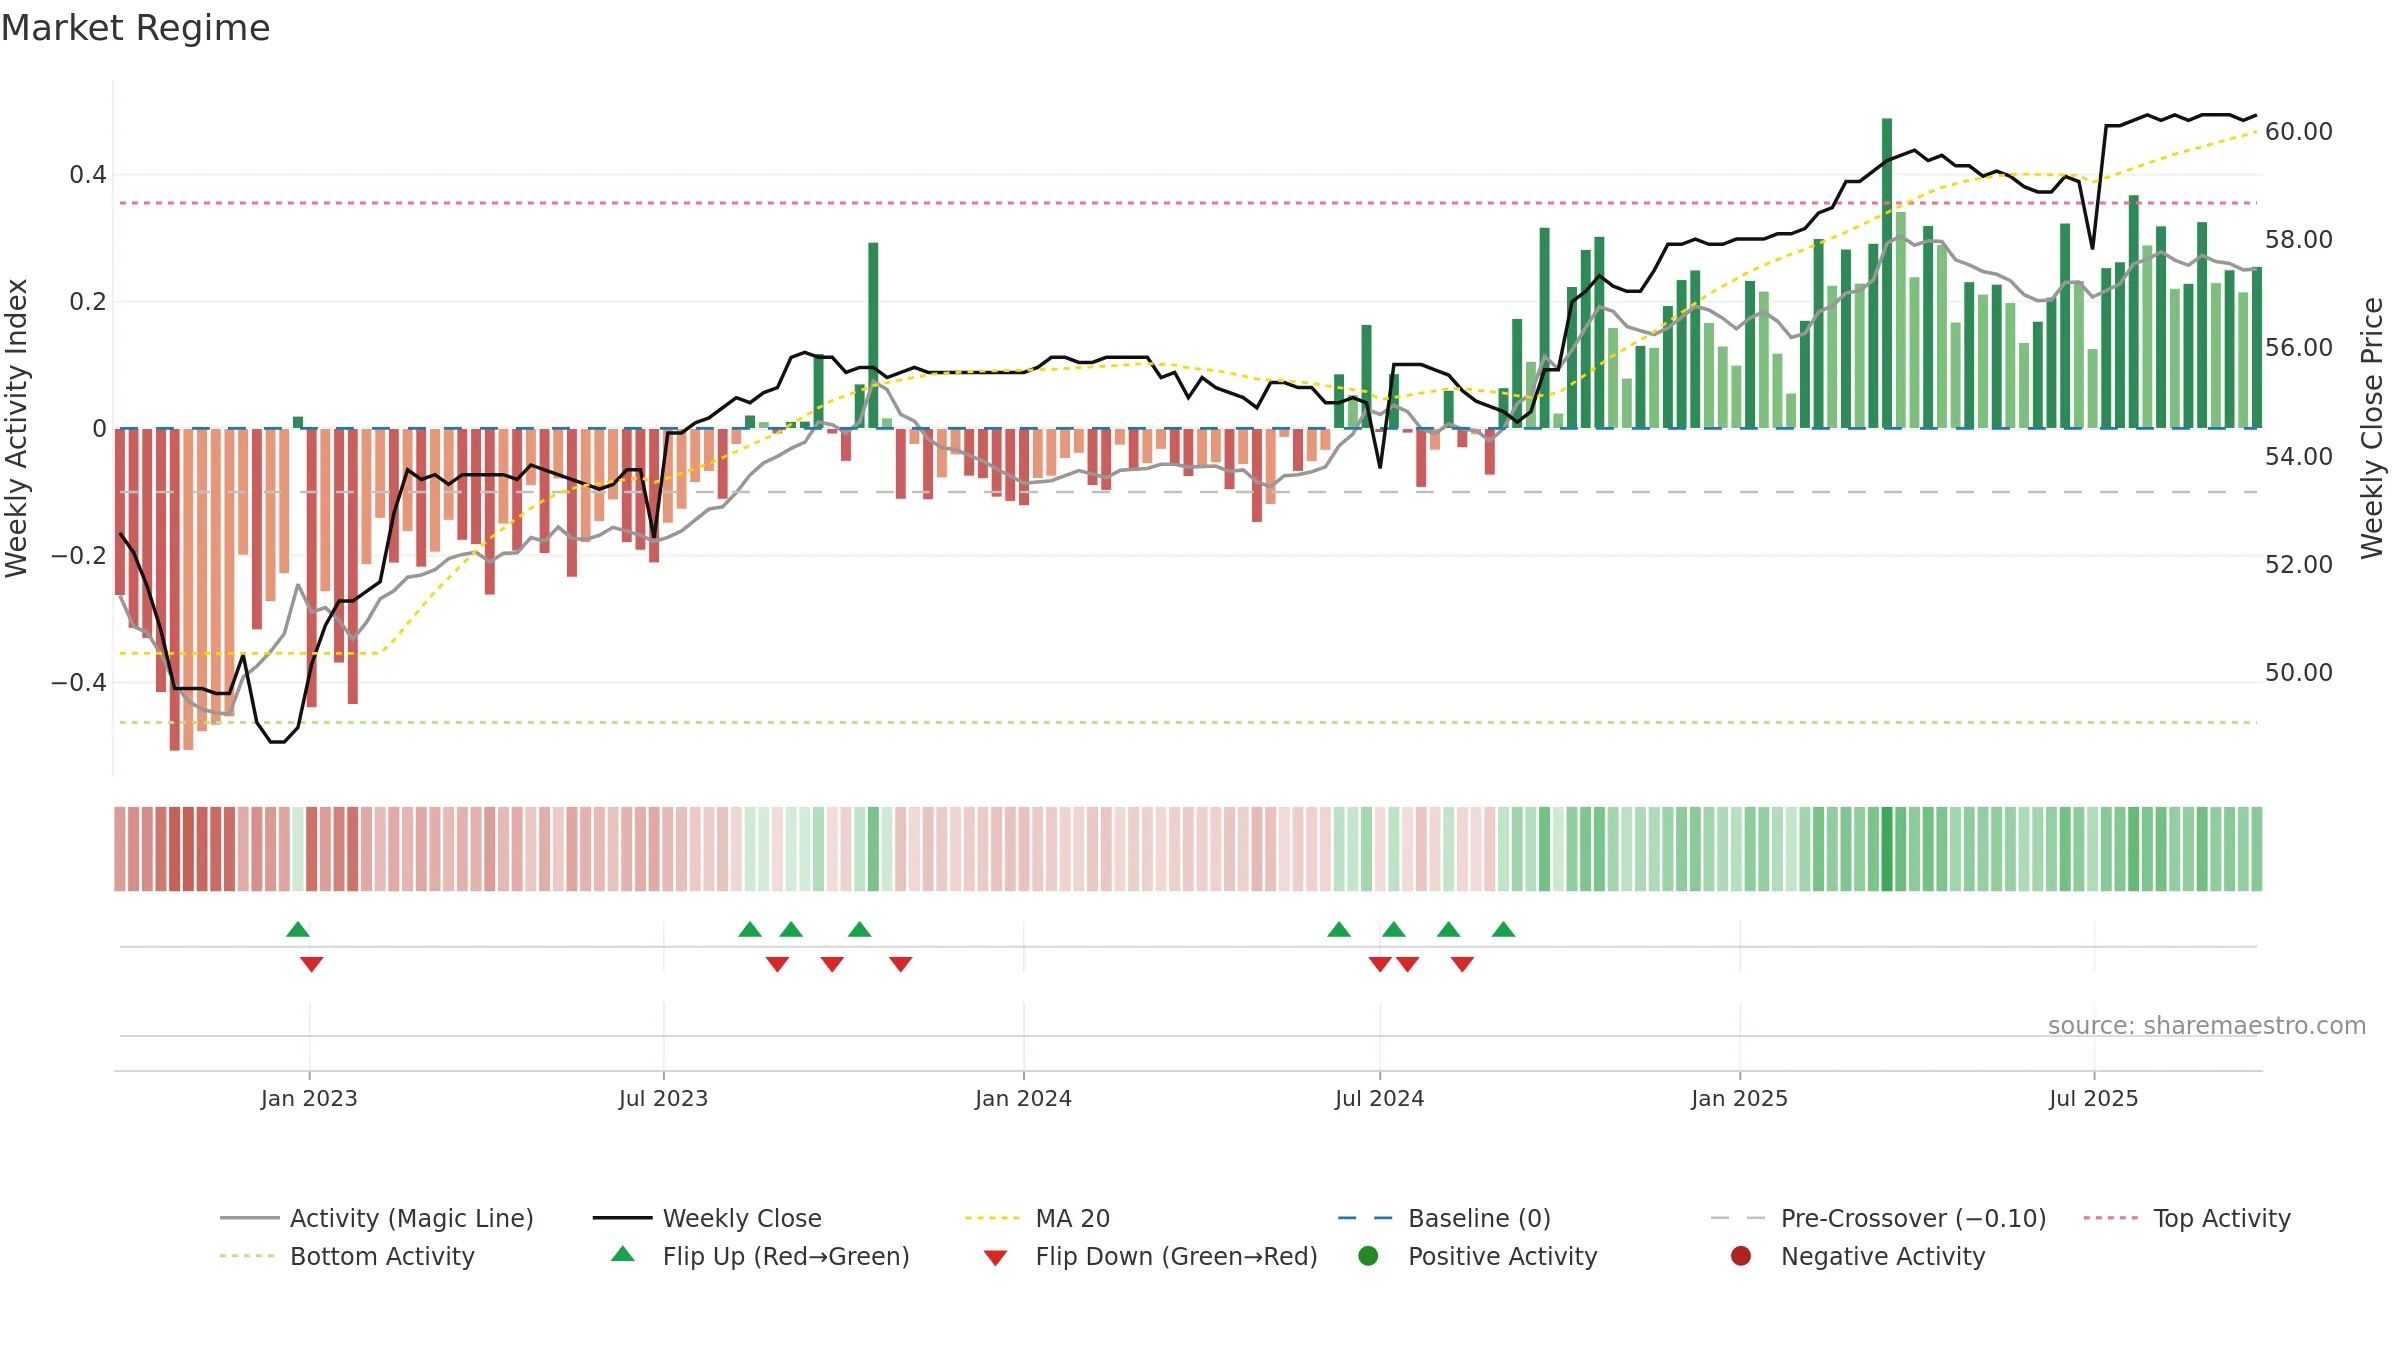This screenshot has height=1350, width=2400.
Task: Click the 54.00 price axis tick
Action: 2298,457
